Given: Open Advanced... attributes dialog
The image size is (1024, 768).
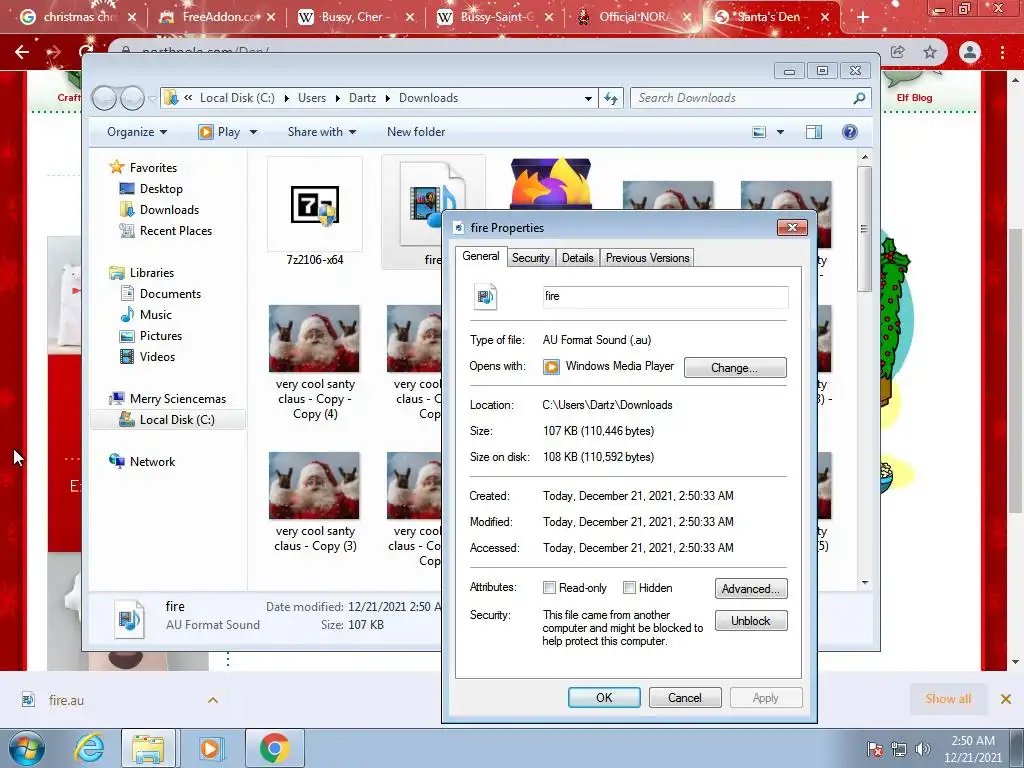Looking at the screenshot, I should point(750,588).
